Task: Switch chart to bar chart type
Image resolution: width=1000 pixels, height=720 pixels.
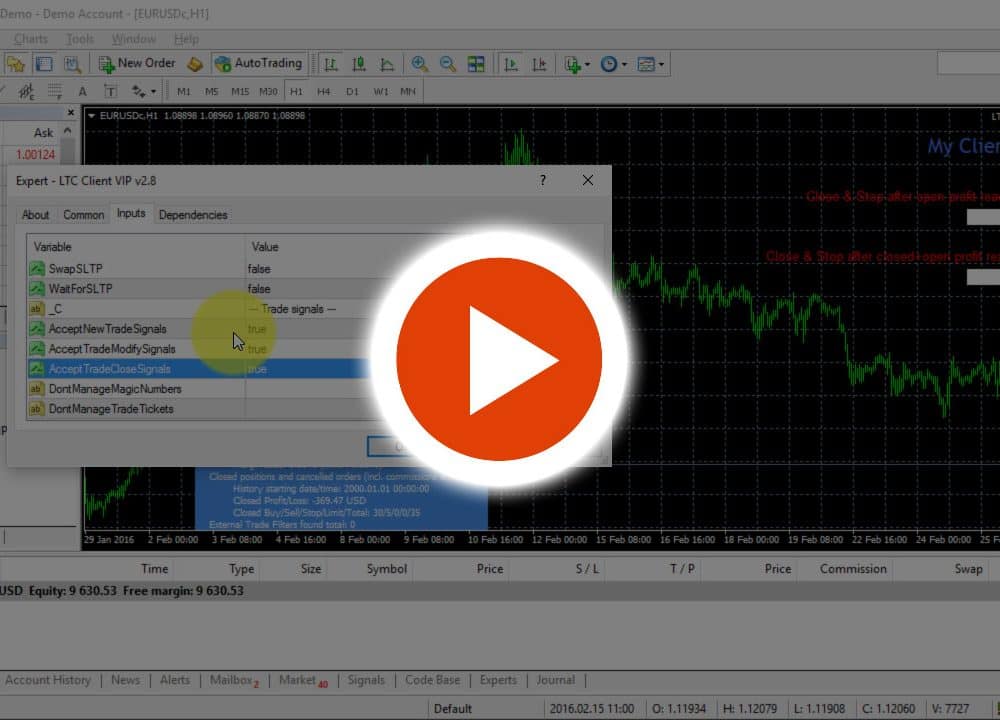Action: click(x=330, y=64)
